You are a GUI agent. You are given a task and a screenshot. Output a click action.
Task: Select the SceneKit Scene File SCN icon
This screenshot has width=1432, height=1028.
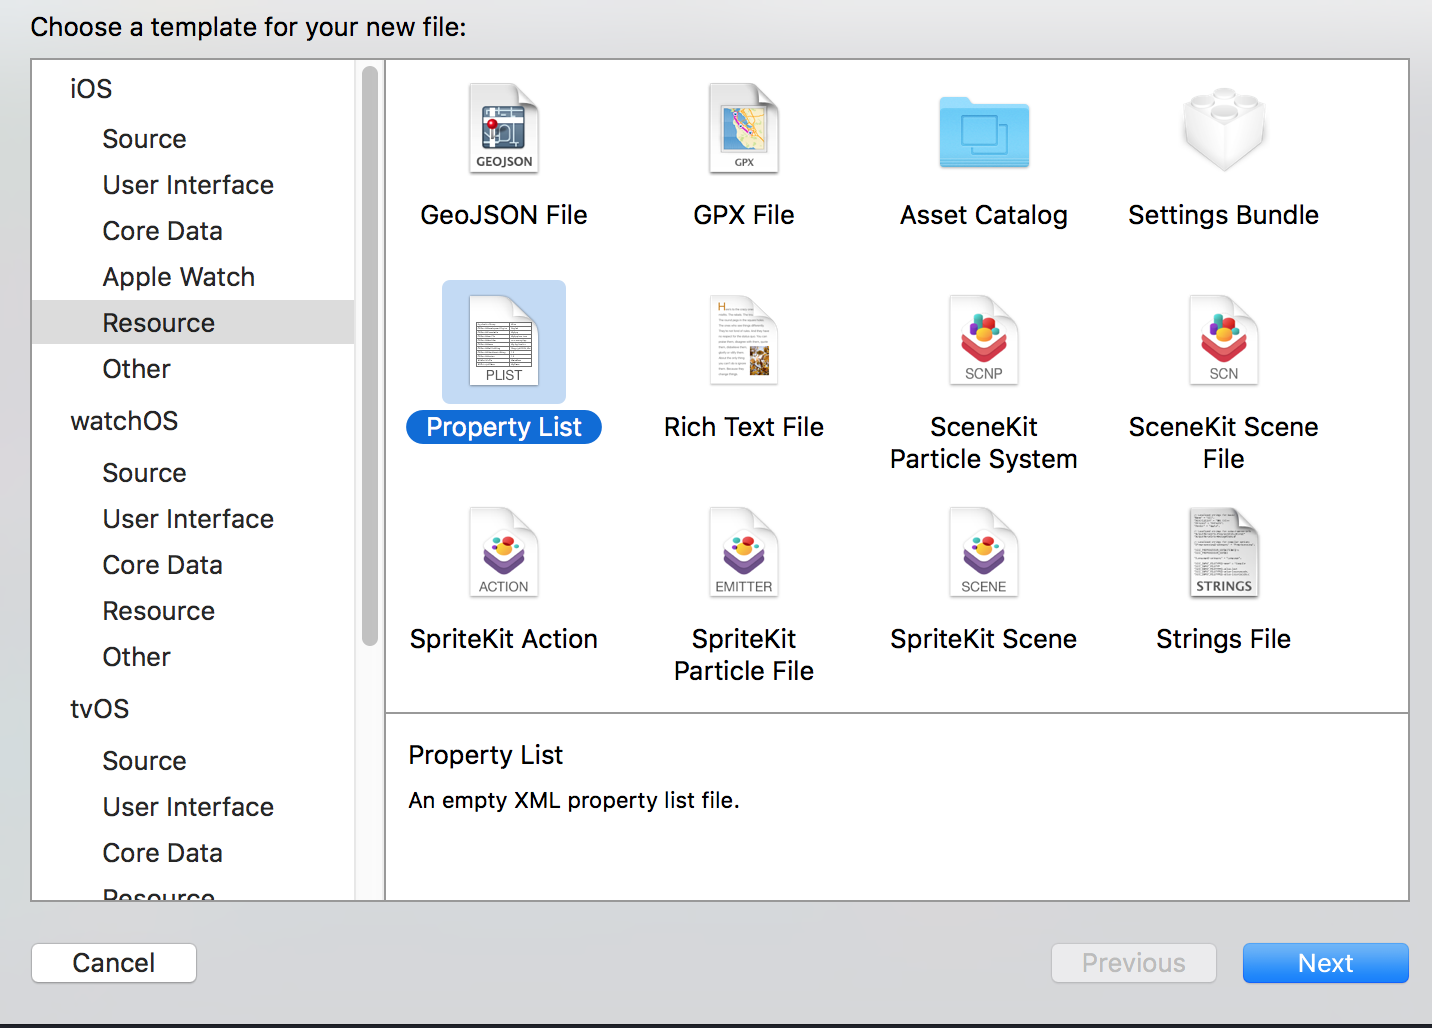tap(1224, 341)
